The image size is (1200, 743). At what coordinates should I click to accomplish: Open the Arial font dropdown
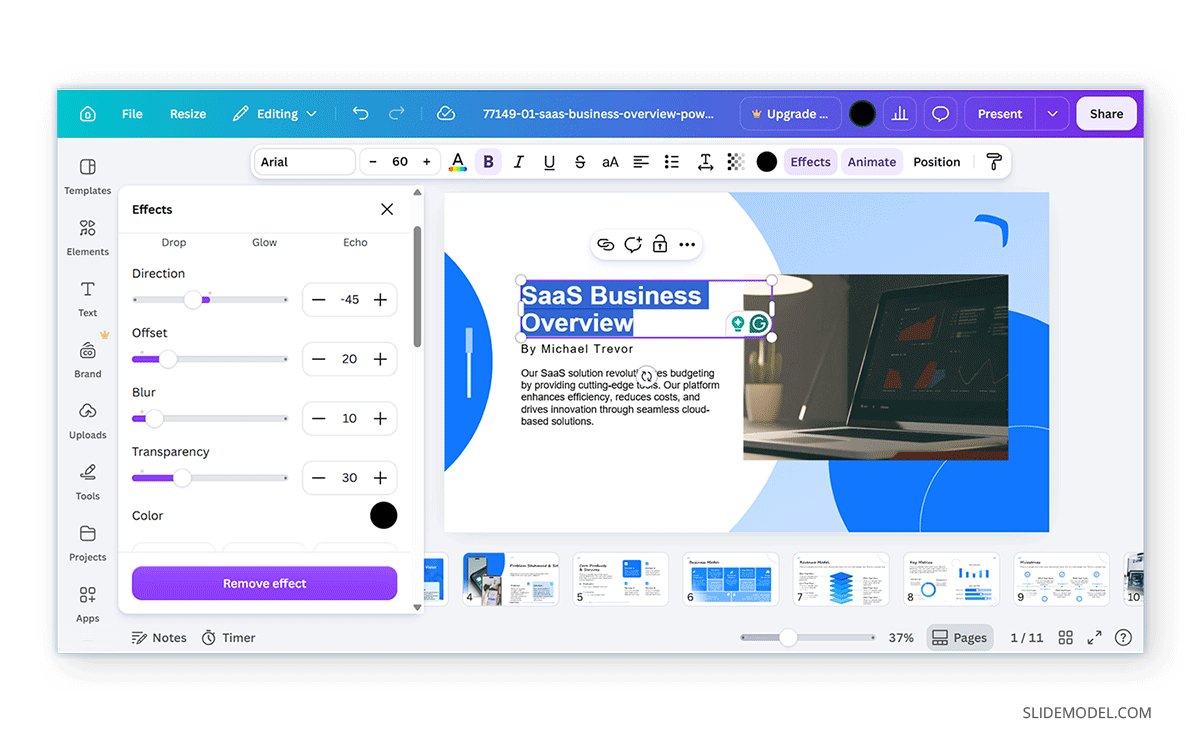pyautogui.click(x=306, y=162)
